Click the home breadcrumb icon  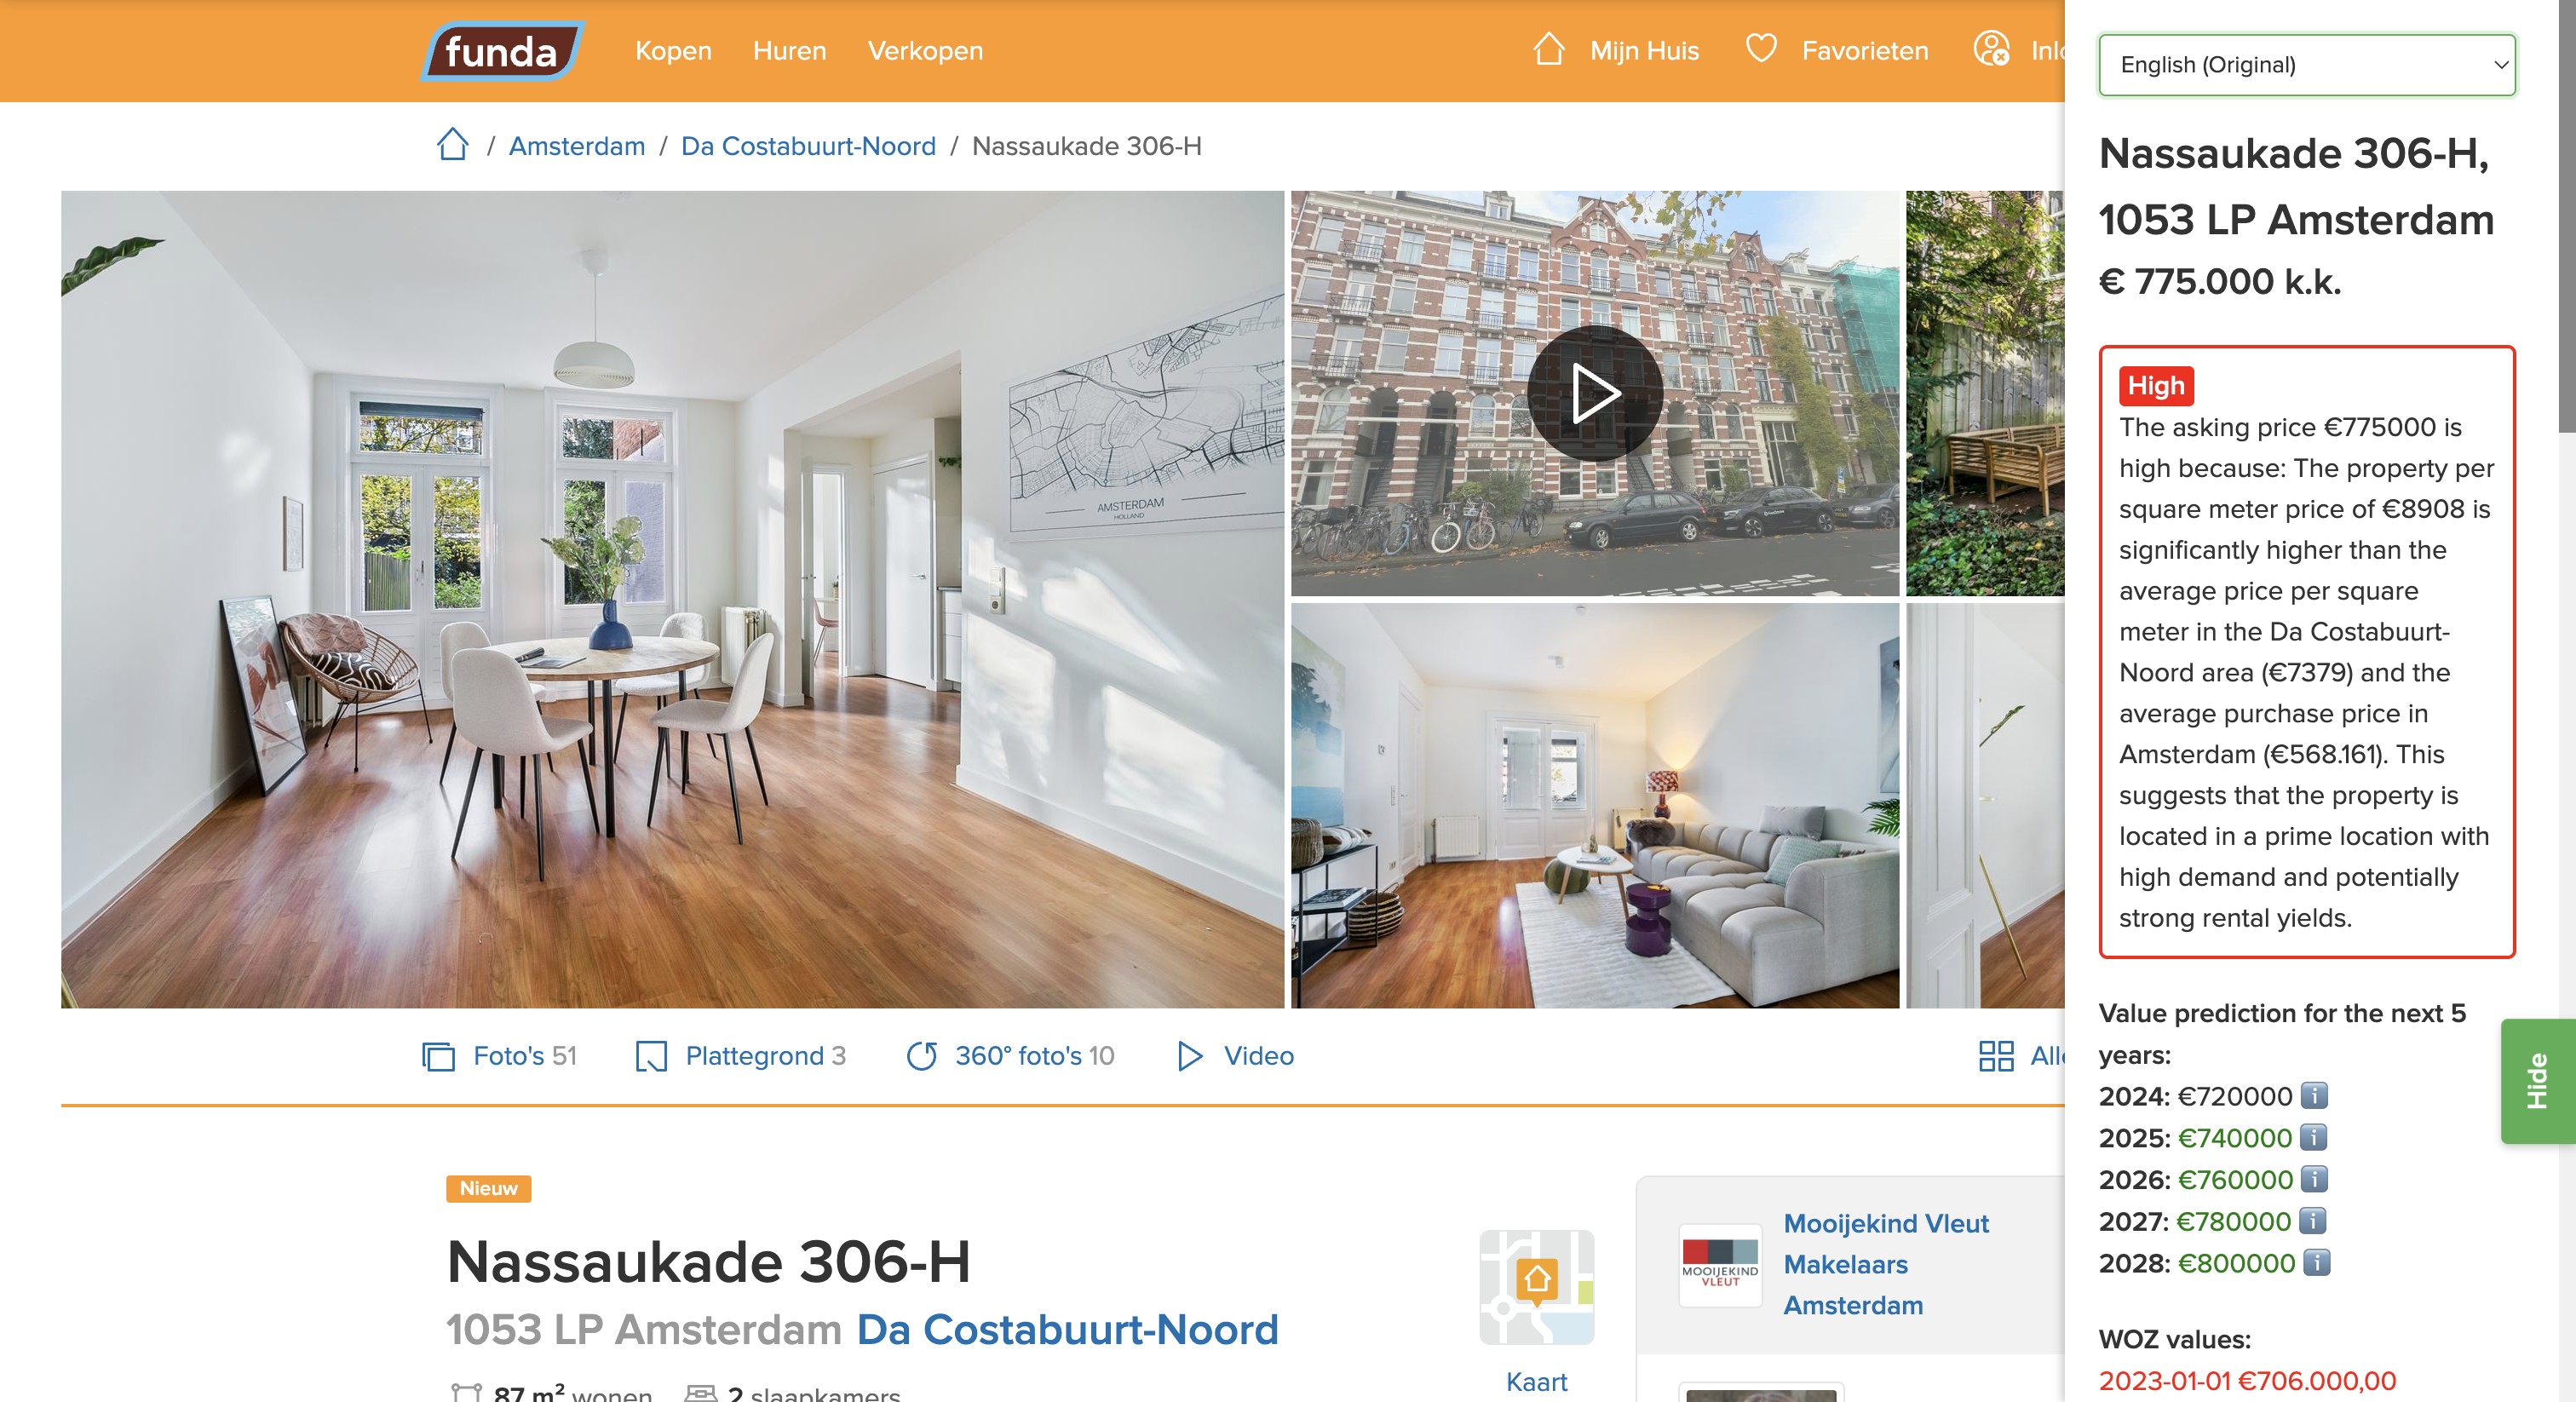coord(452,145)
